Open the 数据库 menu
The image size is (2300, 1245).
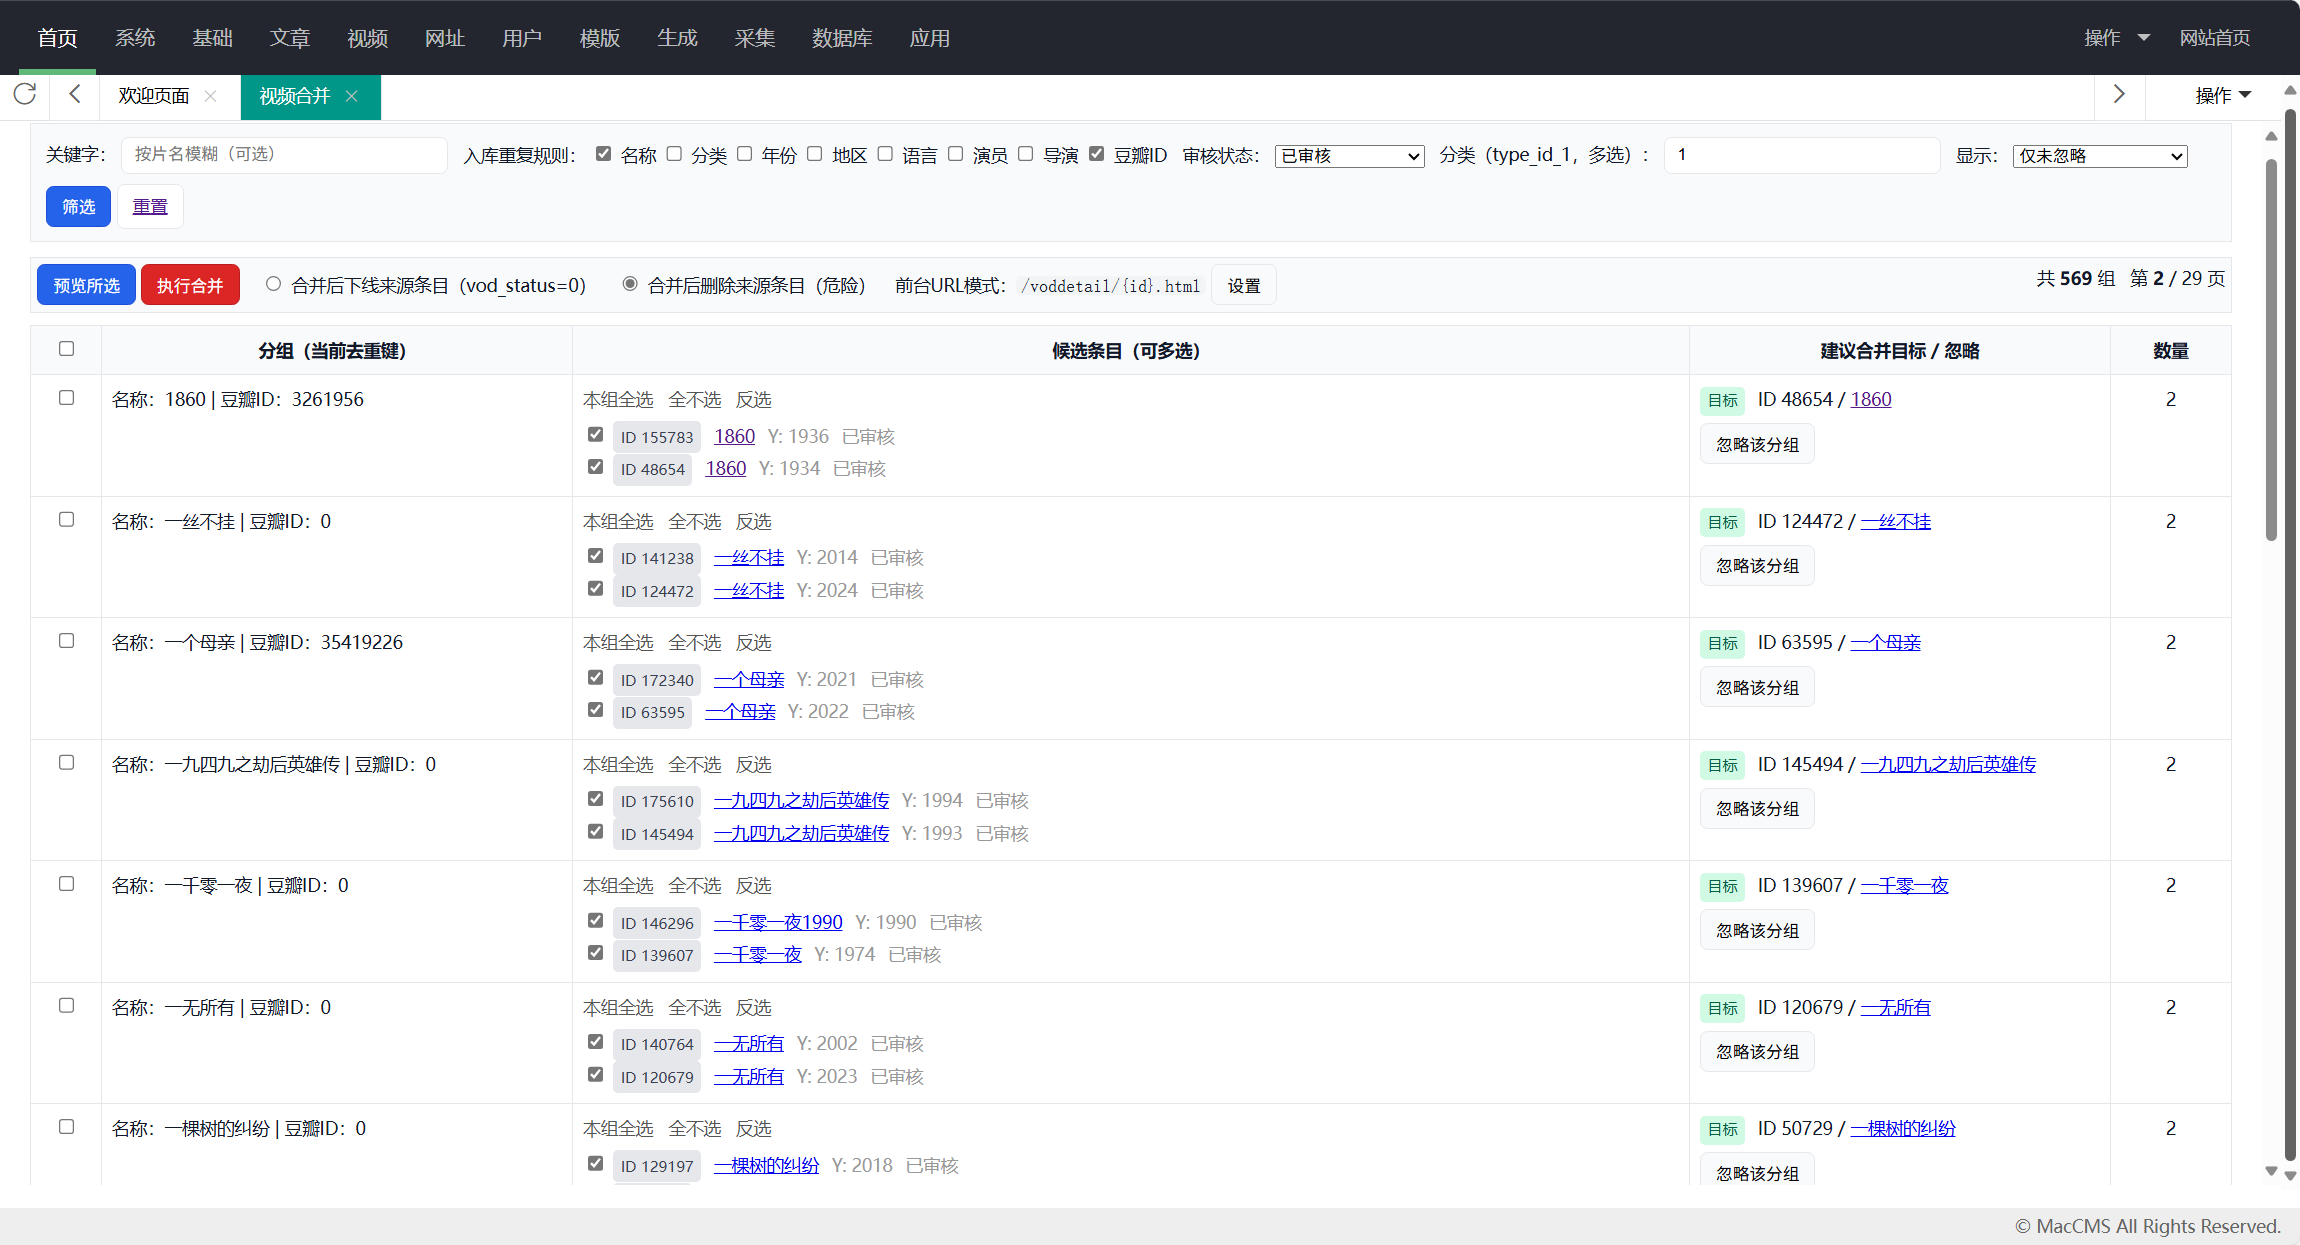pos(841,38)
